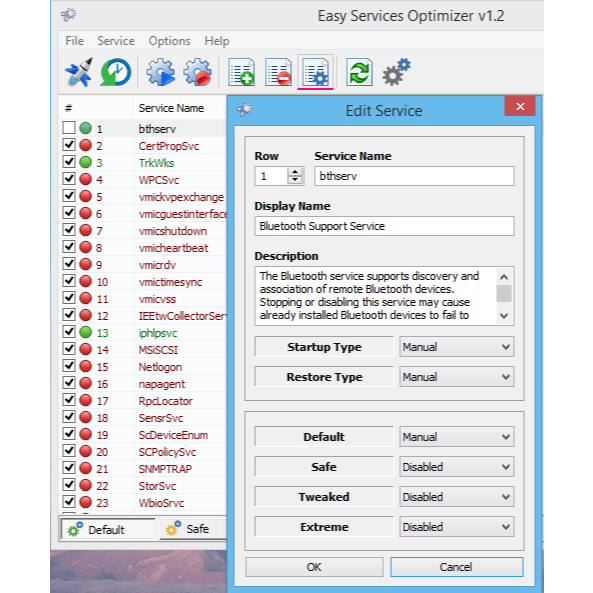
Task: Click the Cancel button
Action: [x=456, y=567]
